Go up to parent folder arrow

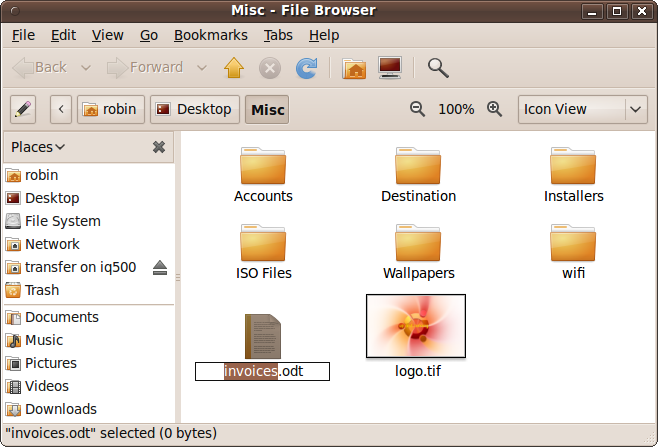(x=234, y=68)
